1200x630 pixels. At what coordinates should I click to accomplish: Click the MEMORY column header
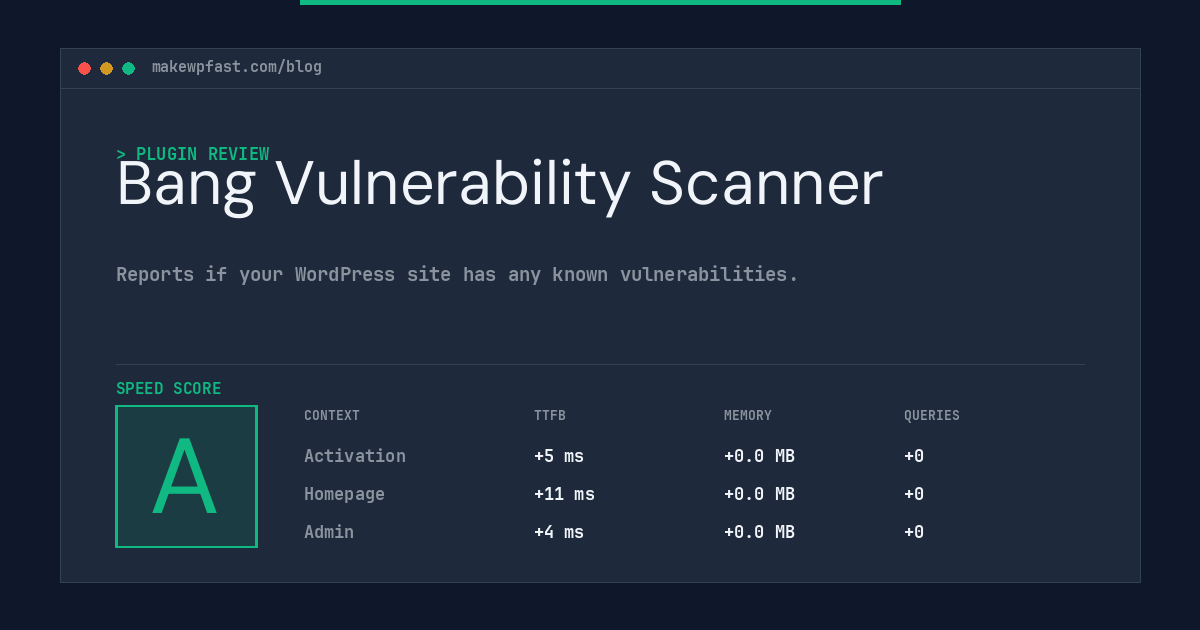point(748,416)
